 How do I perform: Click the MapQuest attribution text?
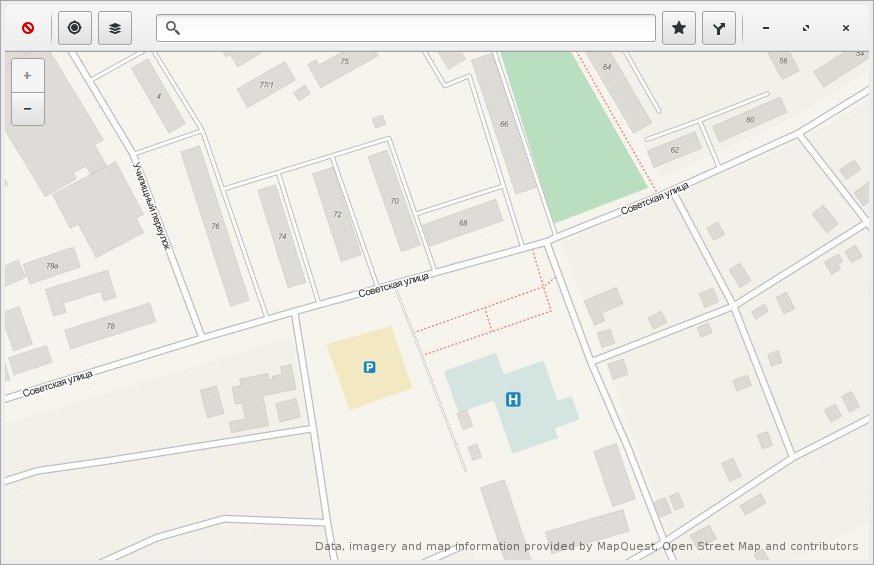(x=586, y=546)
